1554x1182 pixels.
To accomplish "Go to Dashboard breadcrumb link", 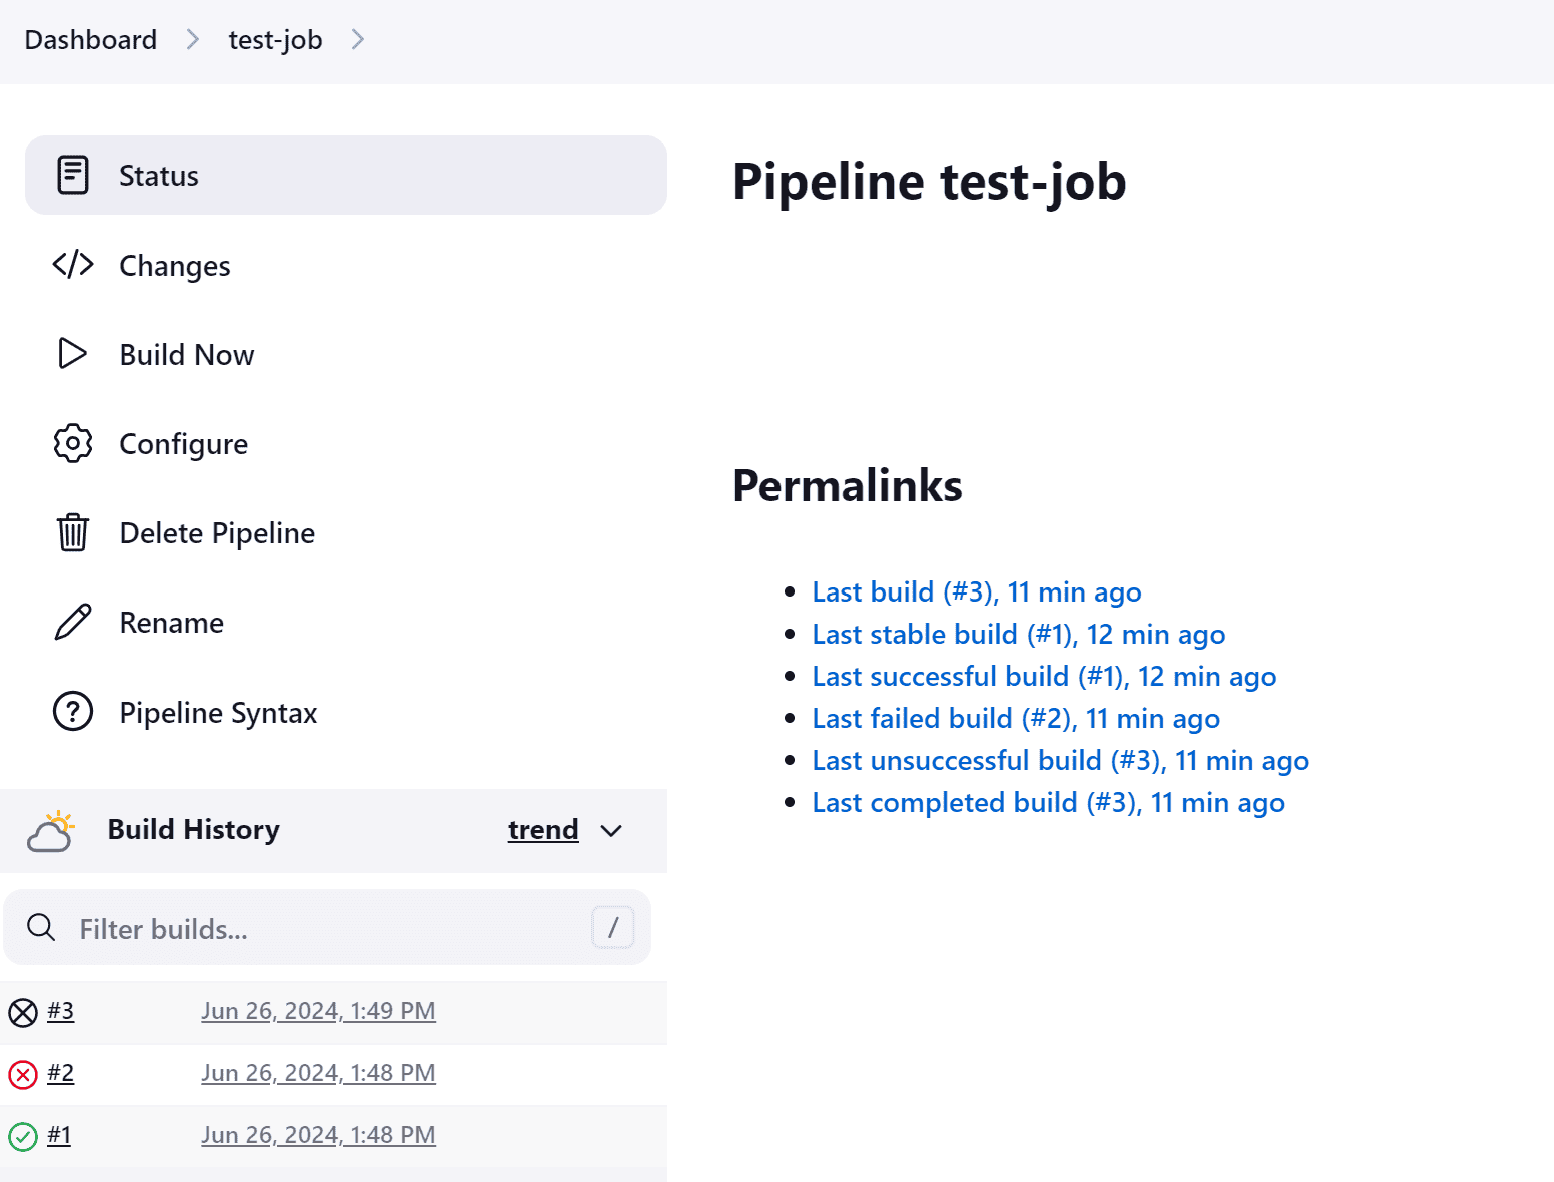I will coord(91,39).
